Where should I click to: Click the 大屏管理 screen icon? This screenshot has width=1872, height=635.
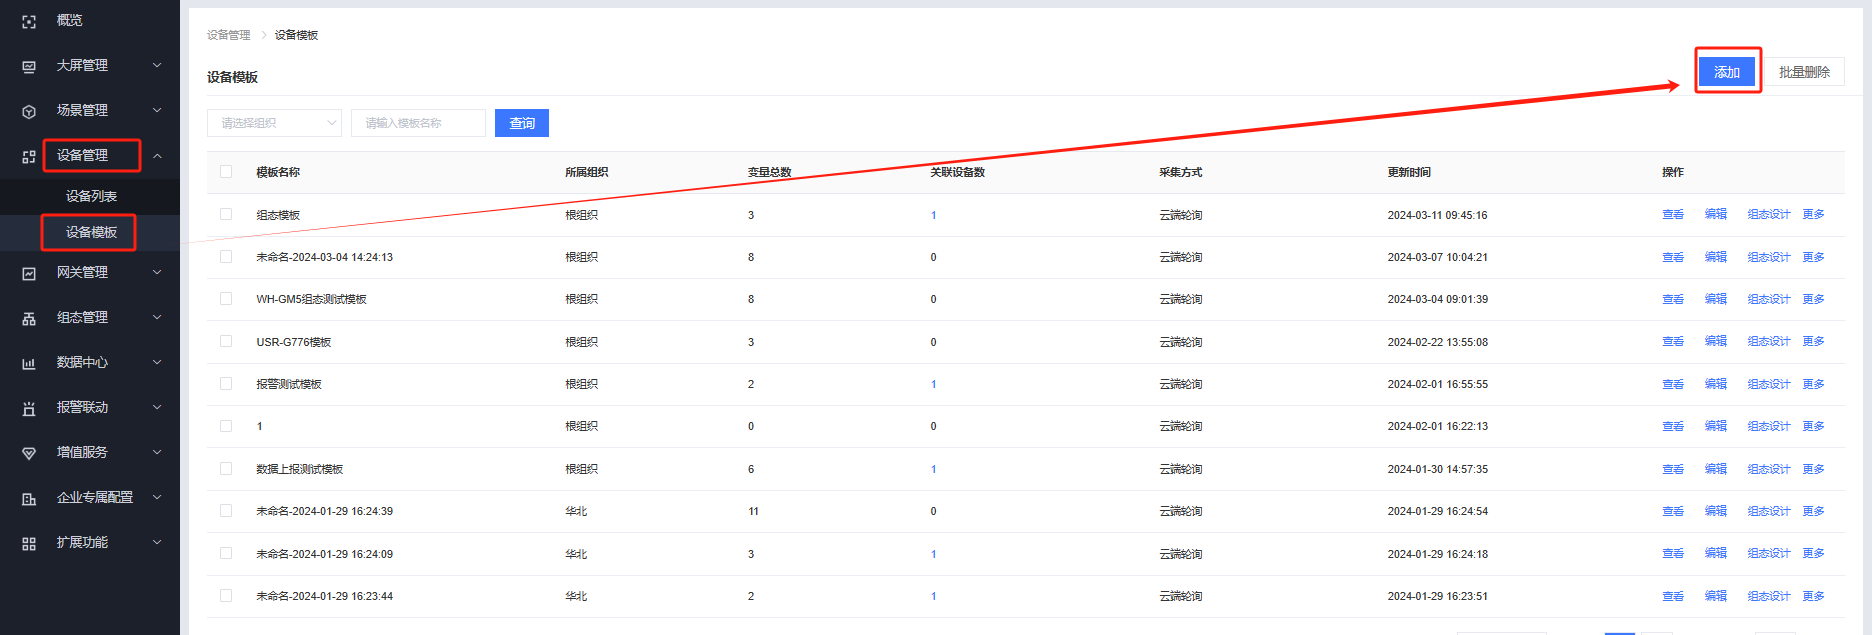click(x=29, y=66)
